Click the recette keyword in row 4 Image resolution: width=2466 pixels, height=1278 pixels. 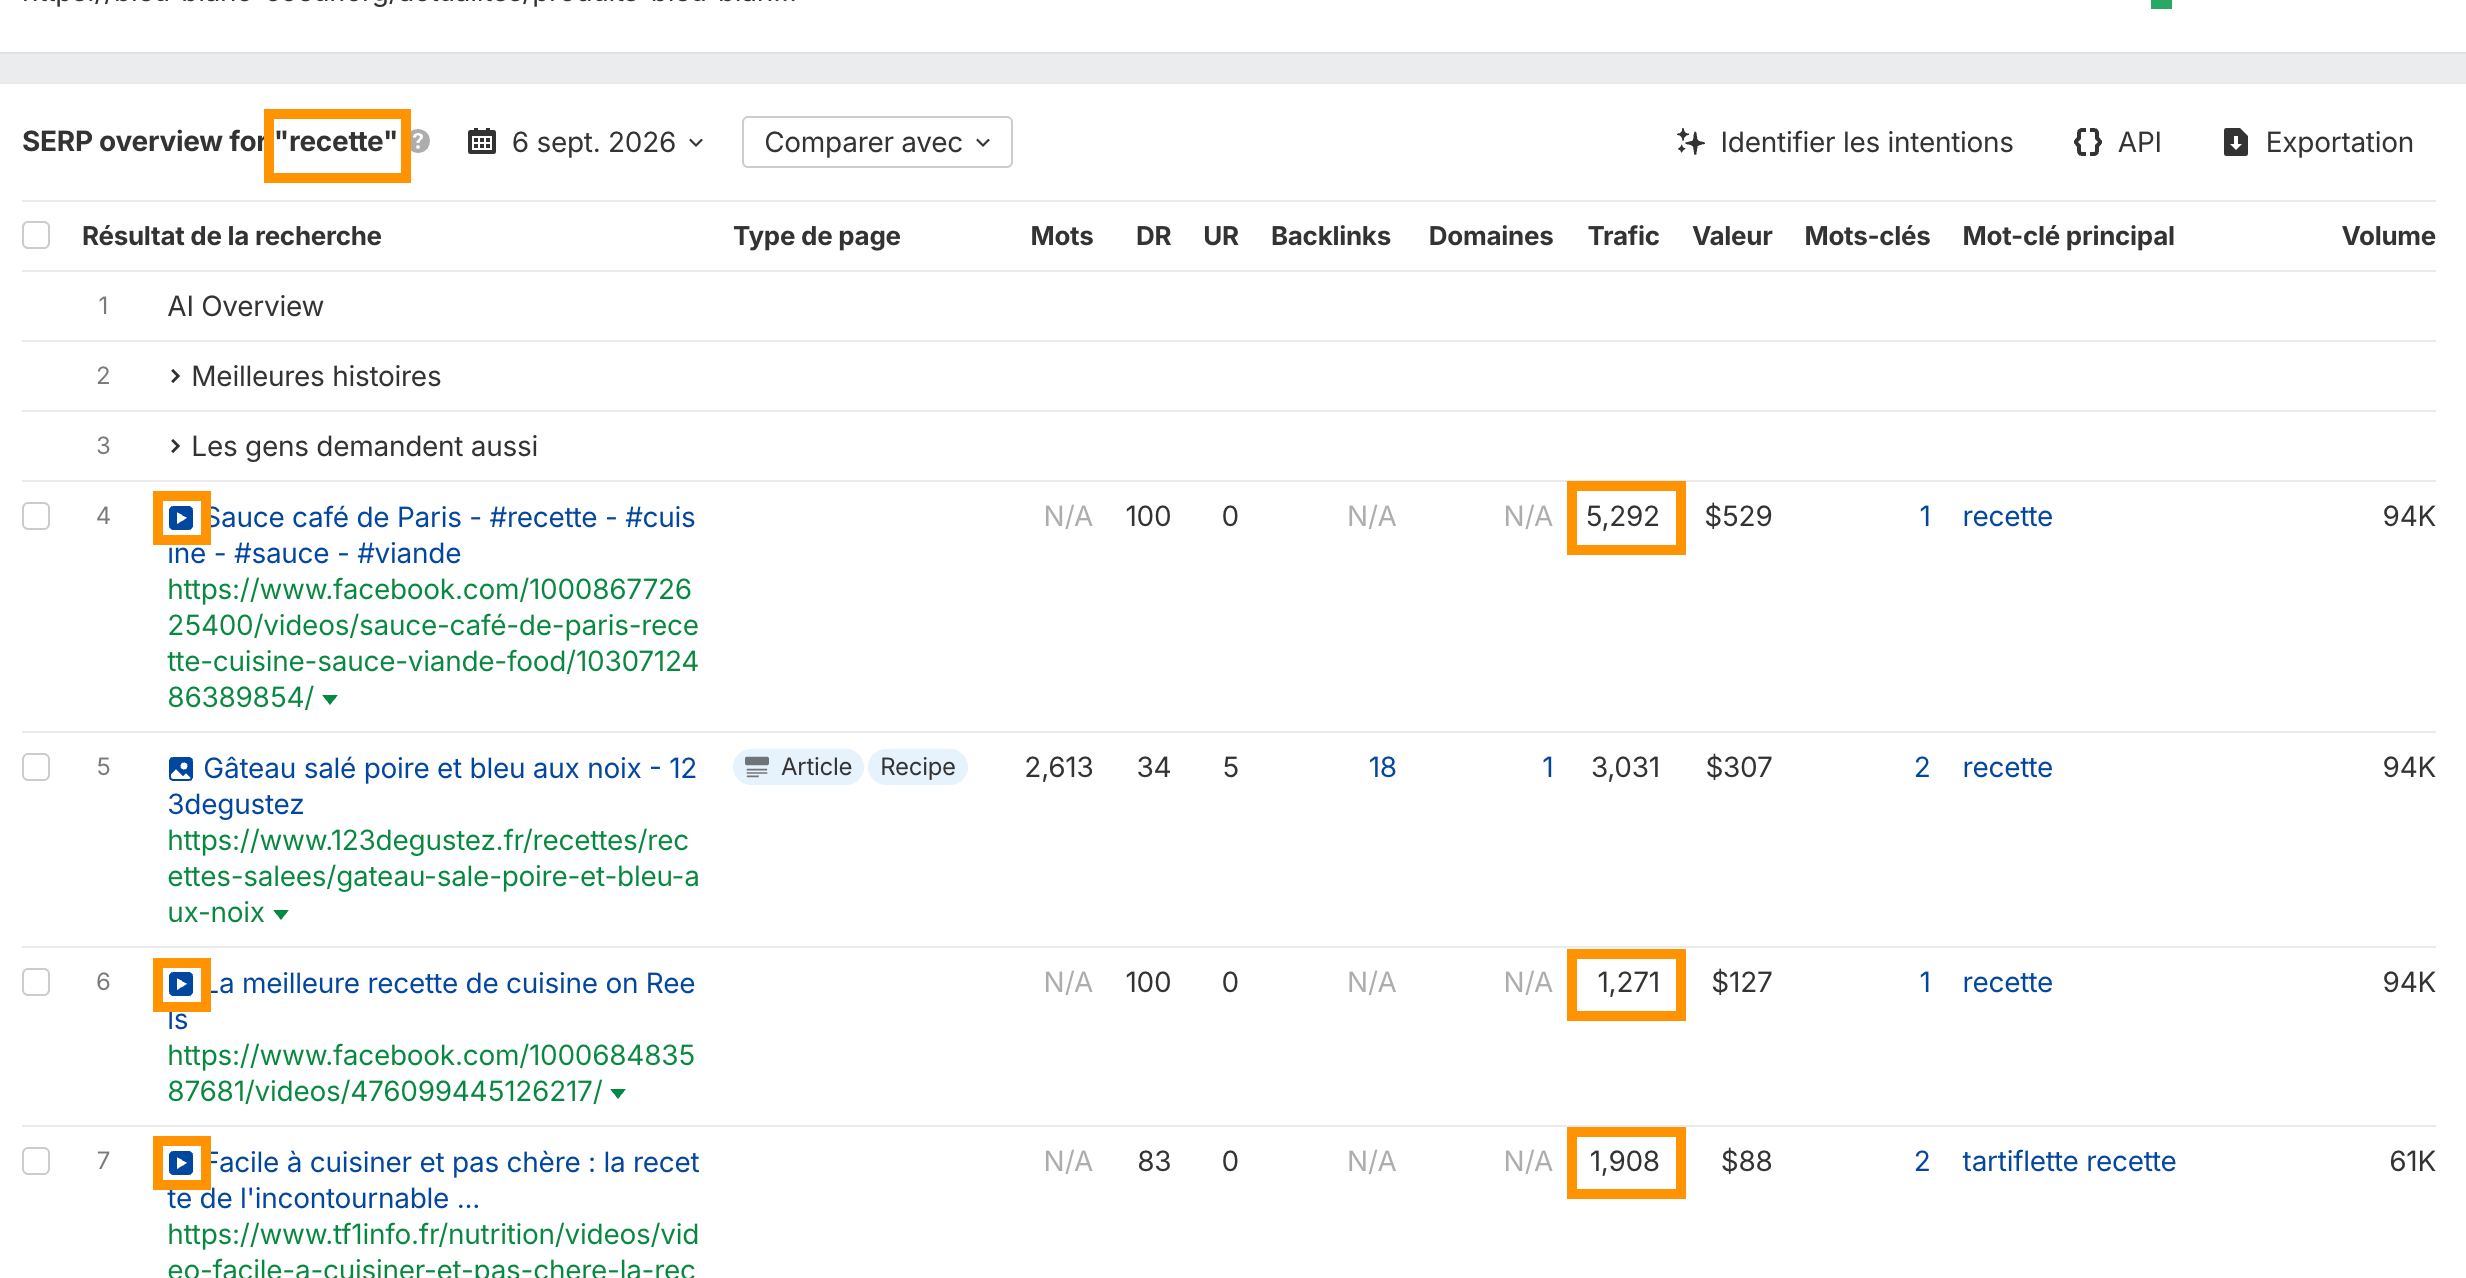tap(2007, 516)
